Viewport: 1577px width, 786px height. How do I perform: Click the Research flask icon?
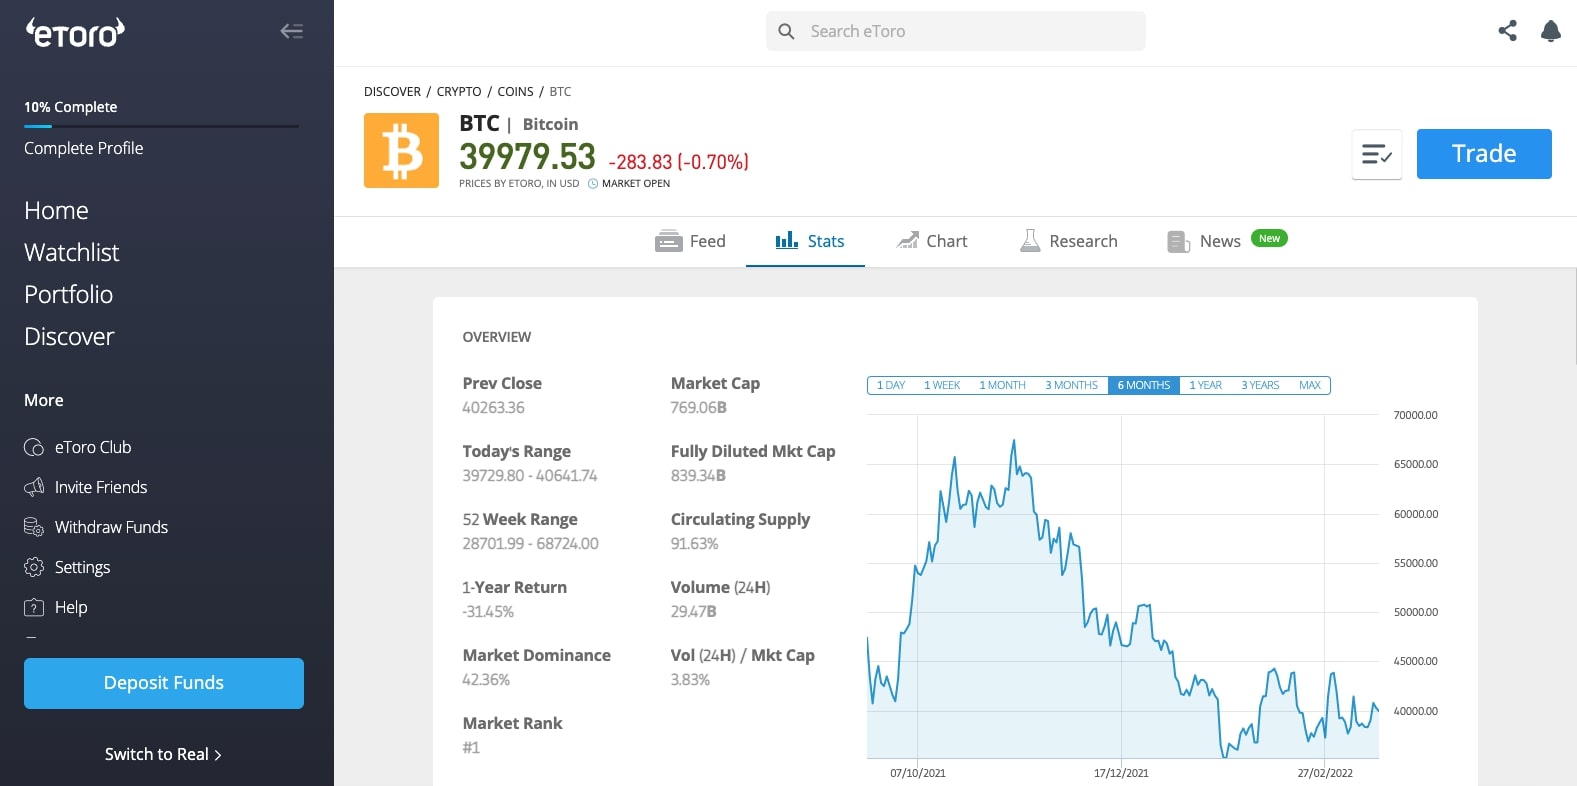tap(1030, 240)
